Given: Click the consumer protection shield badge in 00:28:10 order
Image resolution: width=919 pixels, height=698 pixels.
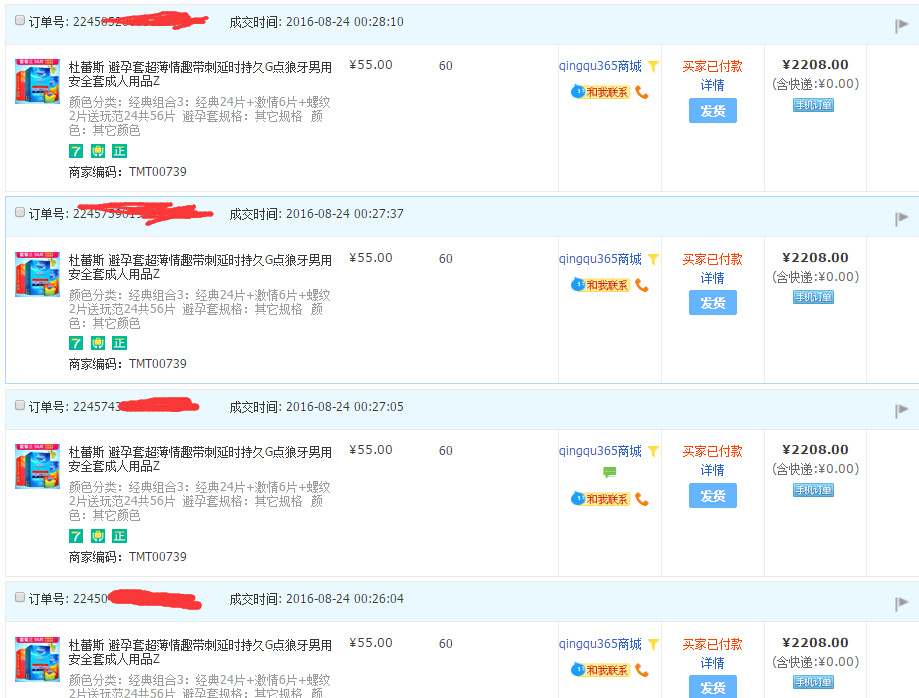Looking at the screenshot, I should [98, 151].
